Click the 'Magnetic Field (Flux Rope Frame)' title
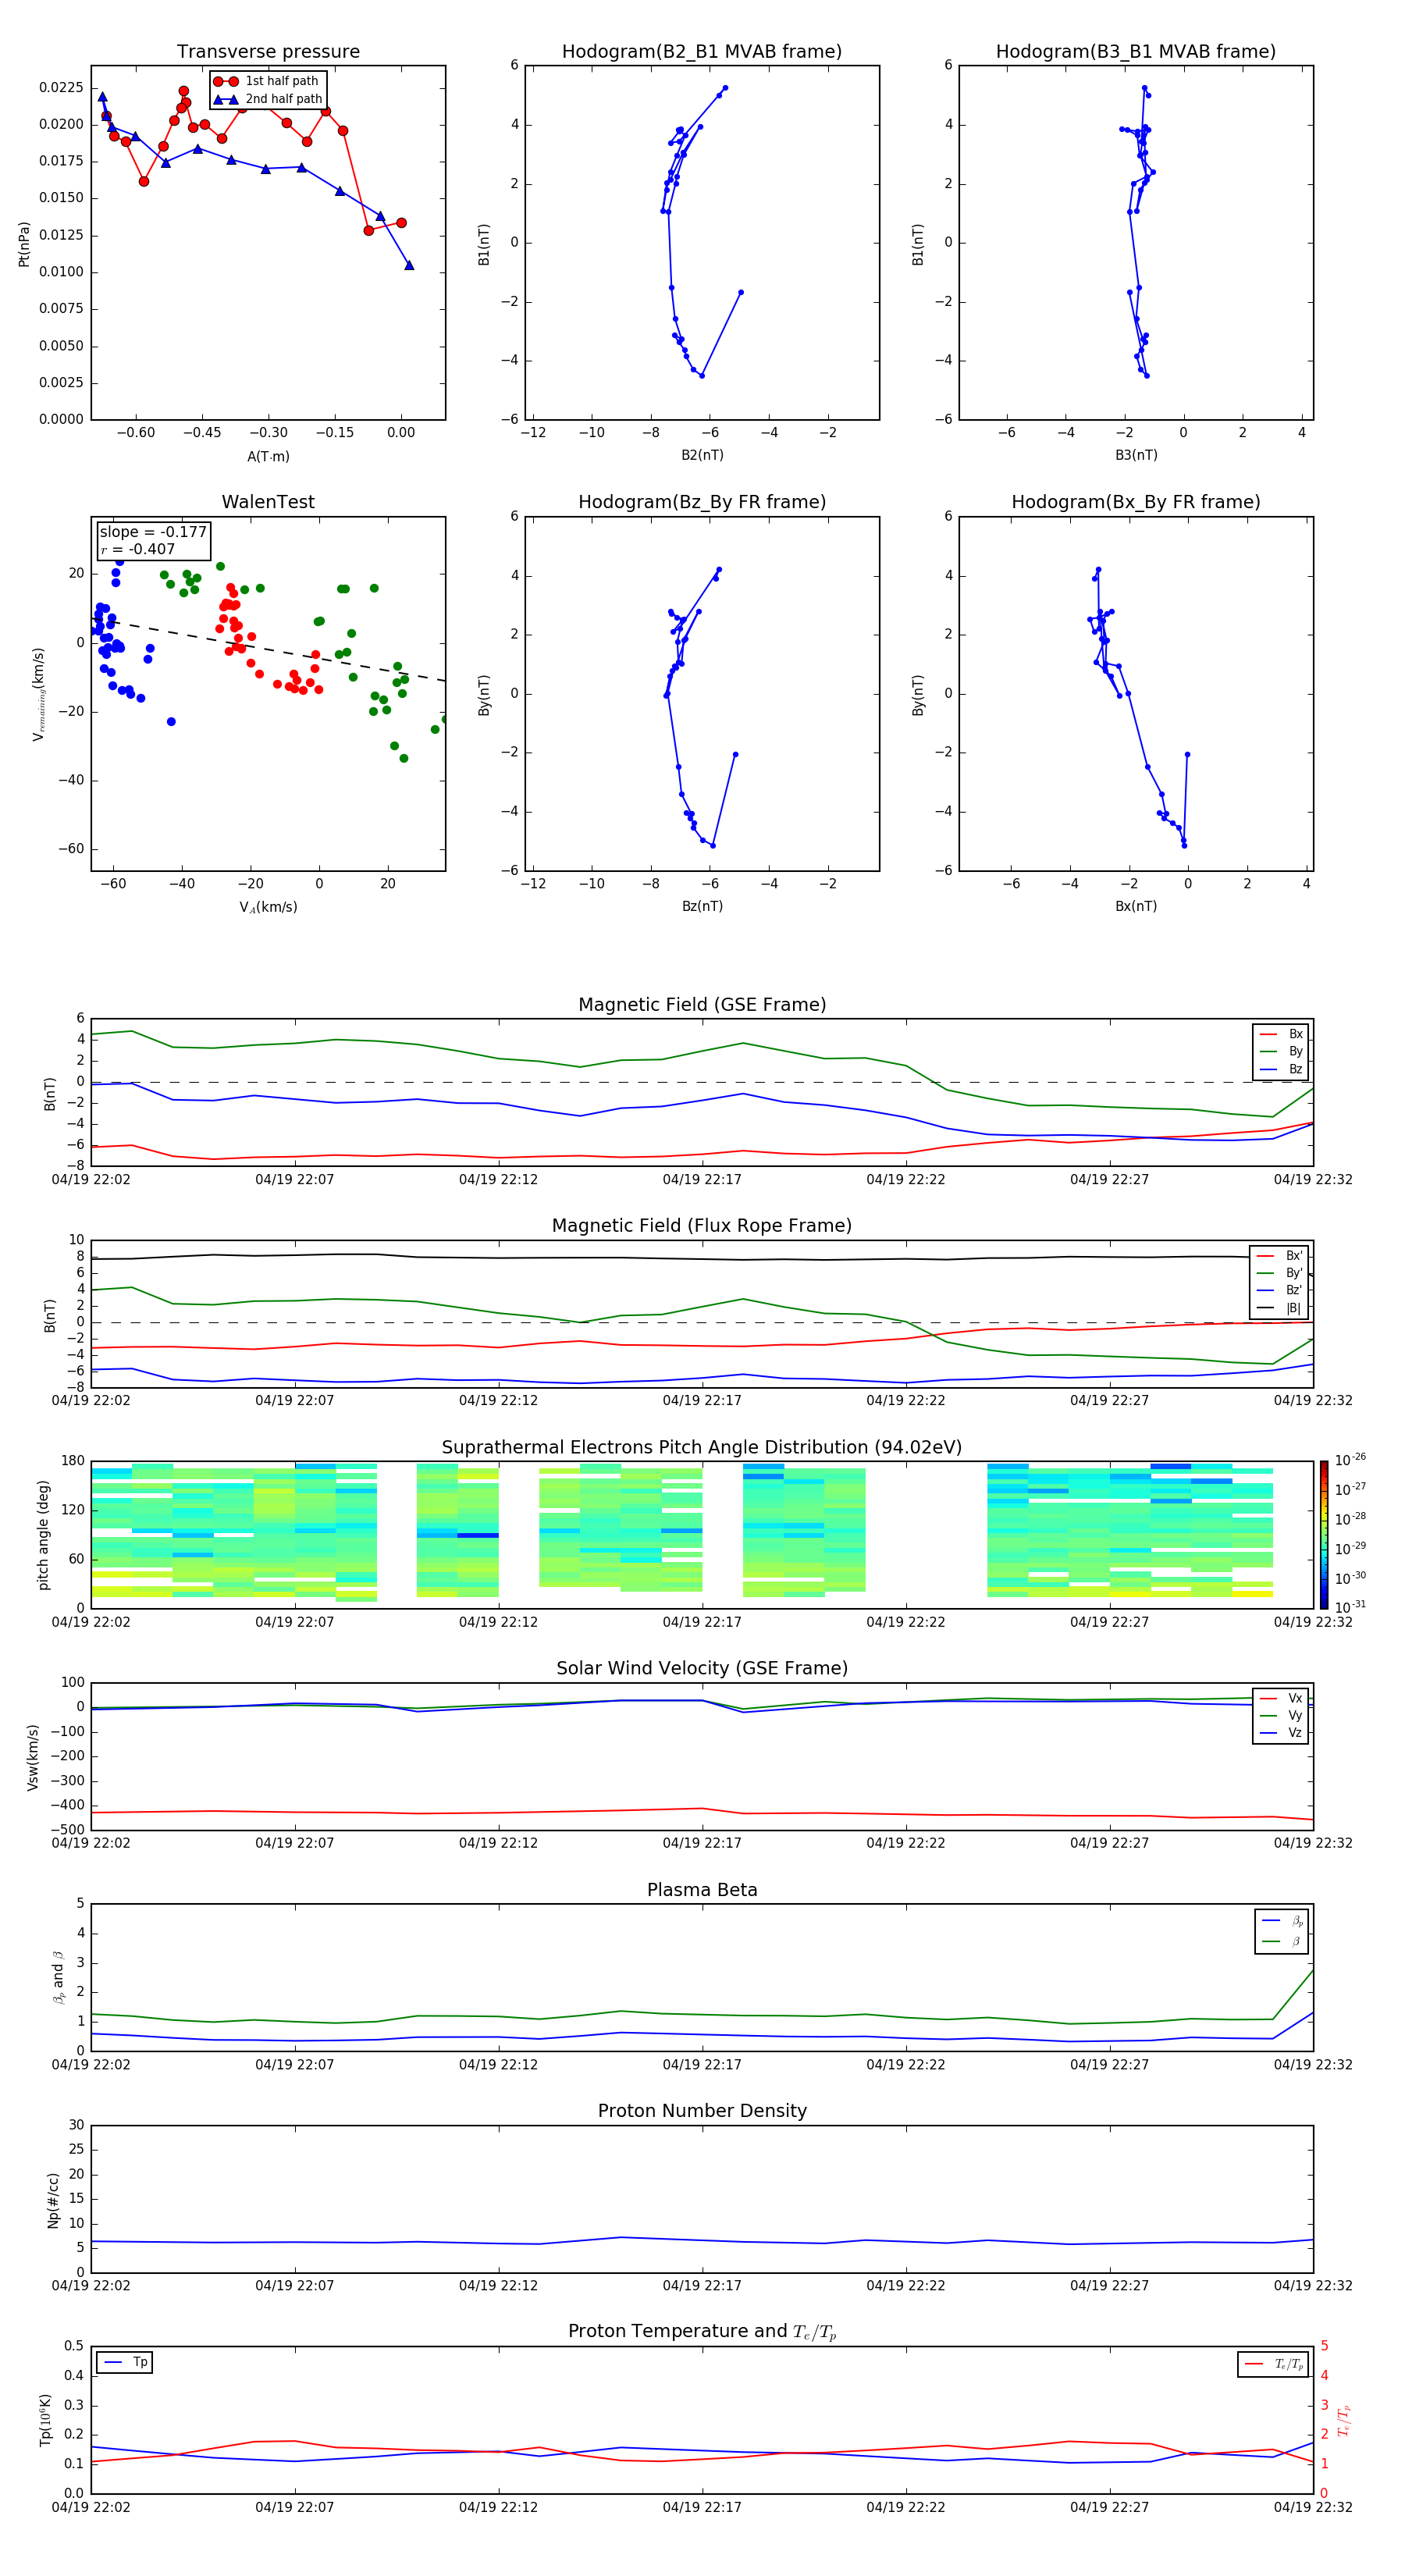 tap(702, 1226)
